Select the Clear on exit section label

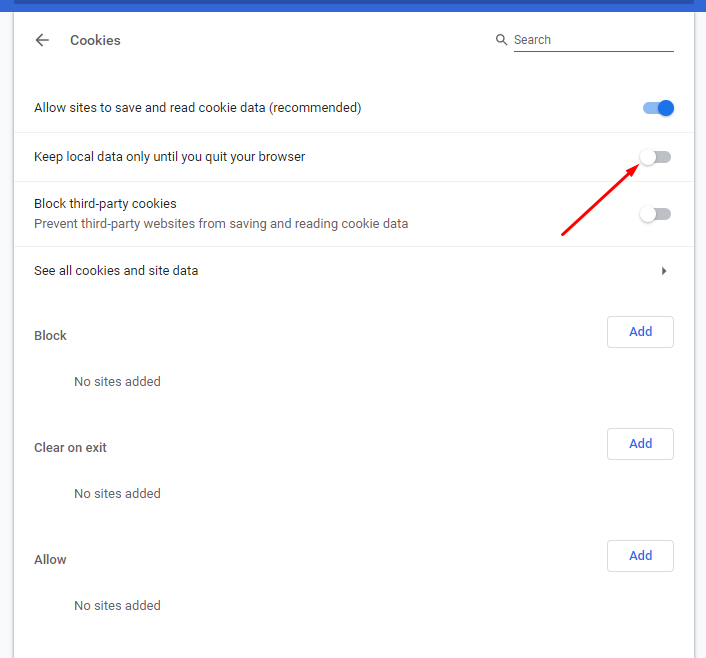coord(70,448)
